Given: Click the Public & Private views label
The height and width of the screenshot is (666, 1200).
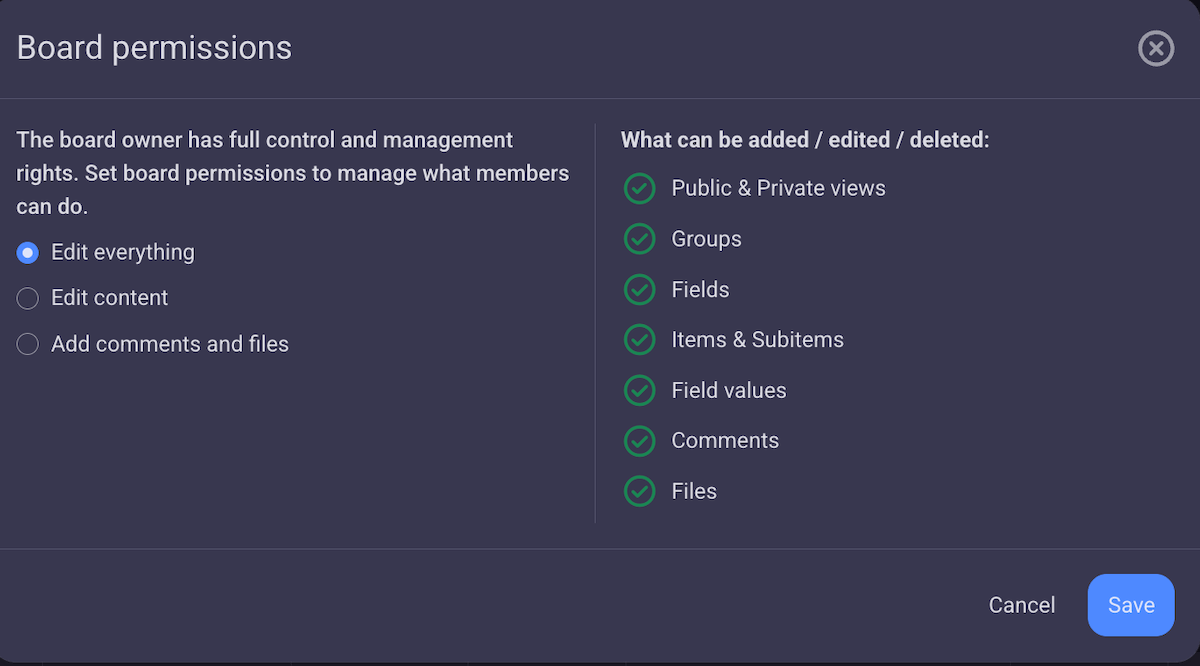Looking at the screenshot, I should pos(778,188).
